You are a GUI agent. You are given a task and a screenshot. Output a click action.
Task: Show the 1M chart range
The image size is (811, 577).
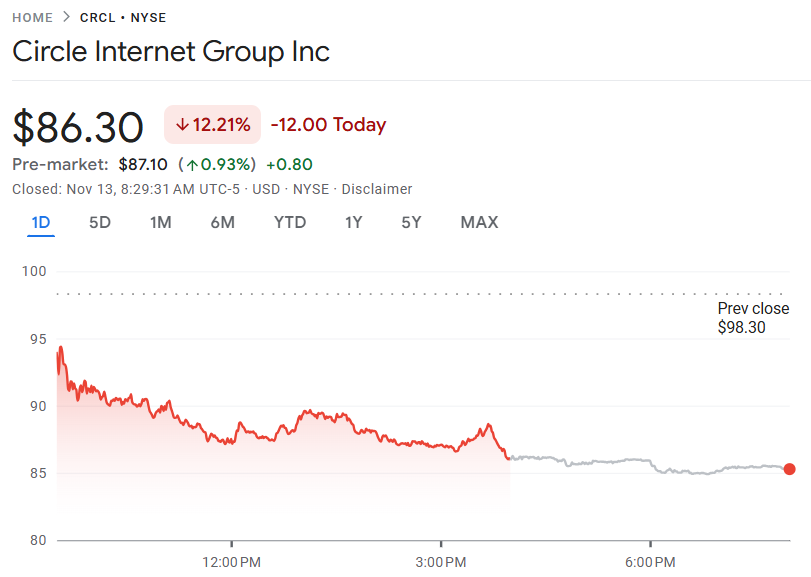pos(160,222)
